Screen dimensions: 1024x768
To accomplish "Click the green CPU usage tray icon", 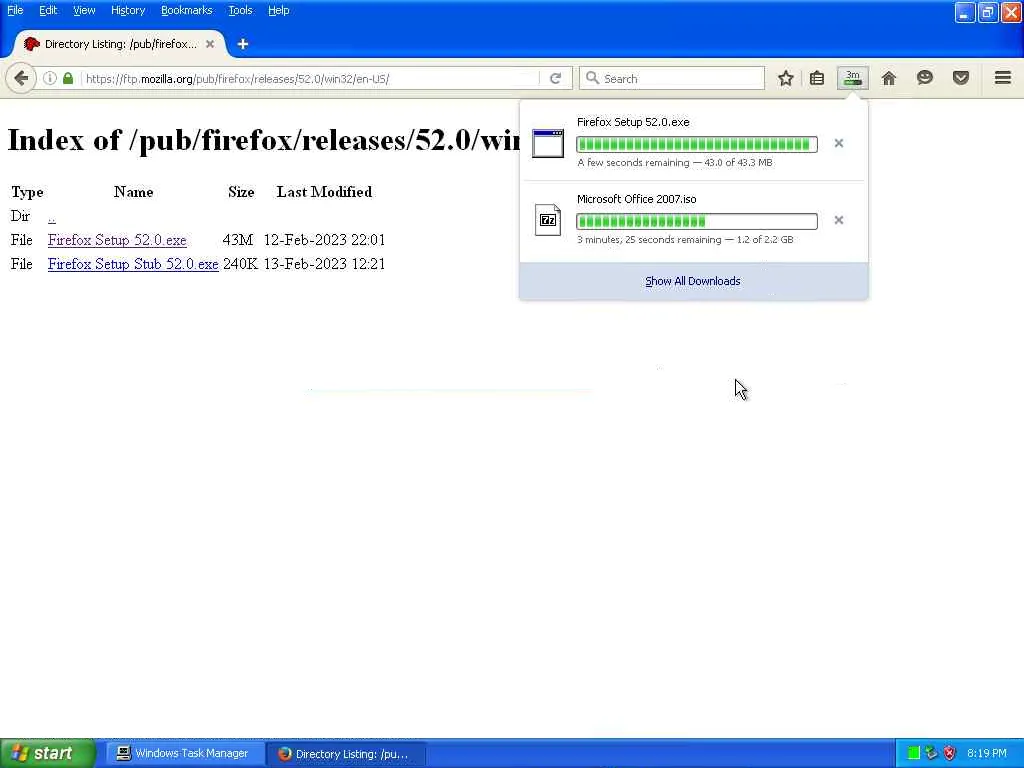I will click(914, 754).
